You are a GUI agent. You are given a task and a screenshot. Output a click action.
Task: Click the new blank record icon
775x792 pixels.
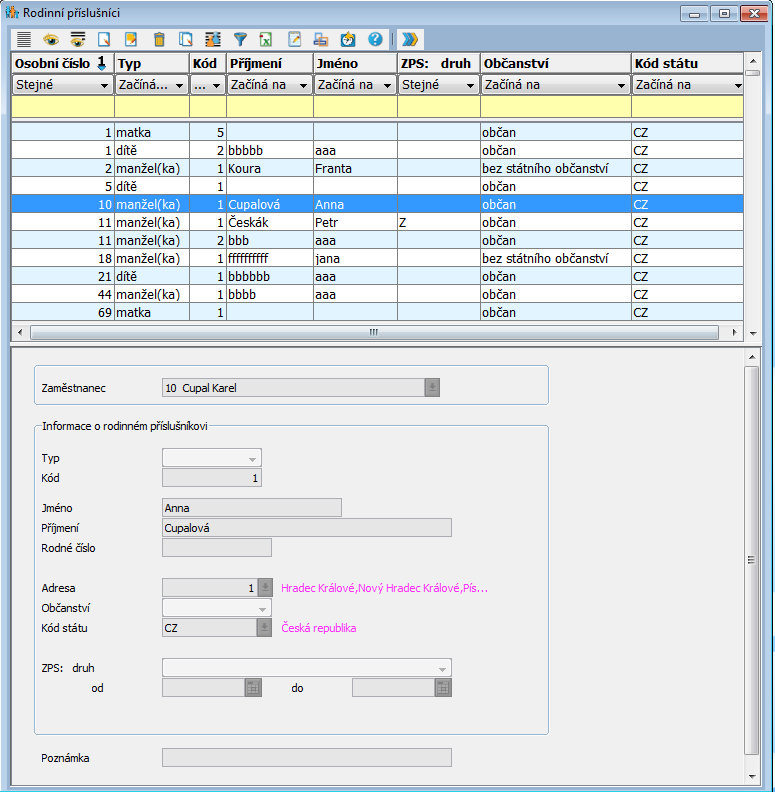105,39
